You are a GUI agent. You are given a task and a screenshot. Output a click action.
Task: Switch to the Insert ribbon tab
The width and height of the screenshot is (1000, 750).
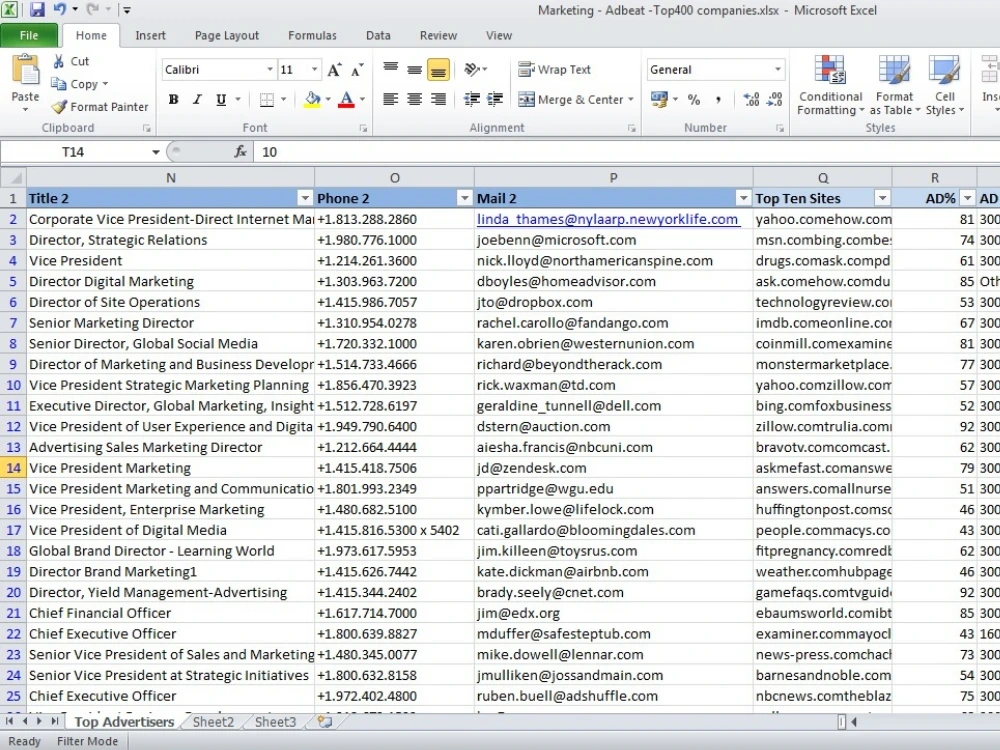(x=151, y=36)
